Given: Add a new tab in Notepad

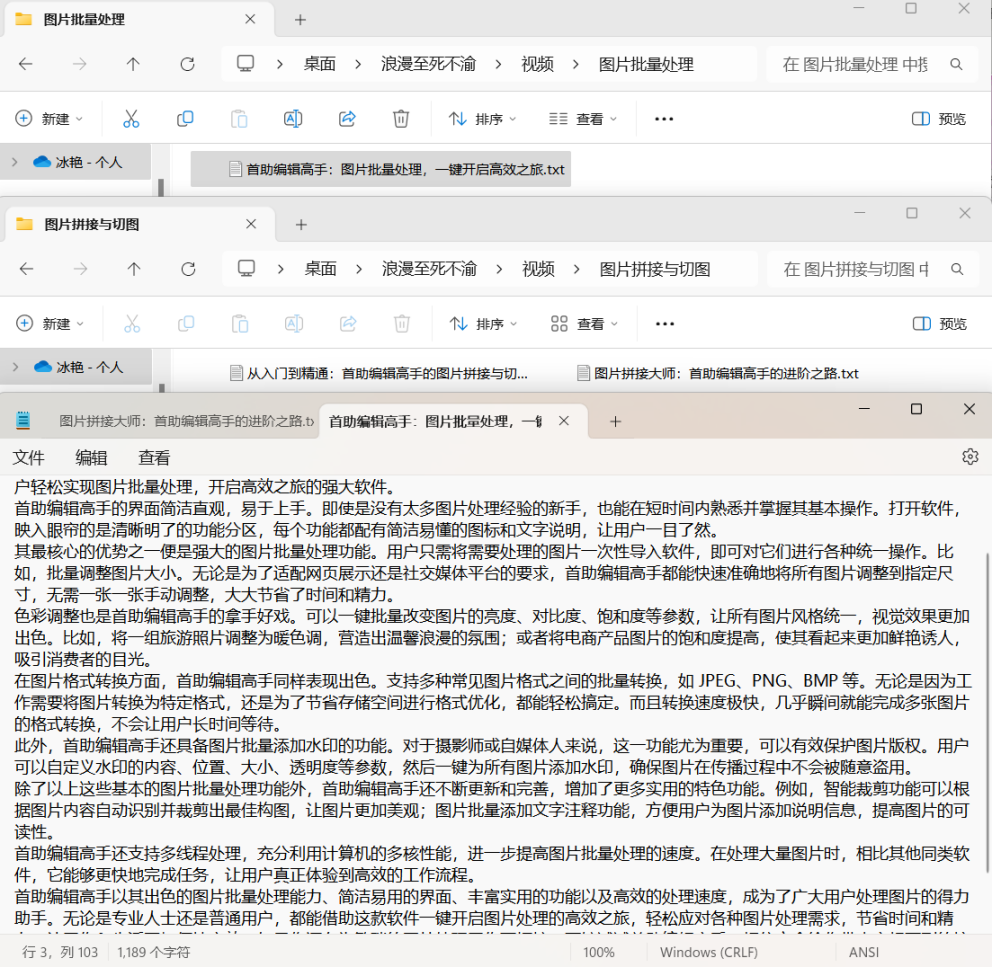Looking at the screenshot, I should [615, 421].
